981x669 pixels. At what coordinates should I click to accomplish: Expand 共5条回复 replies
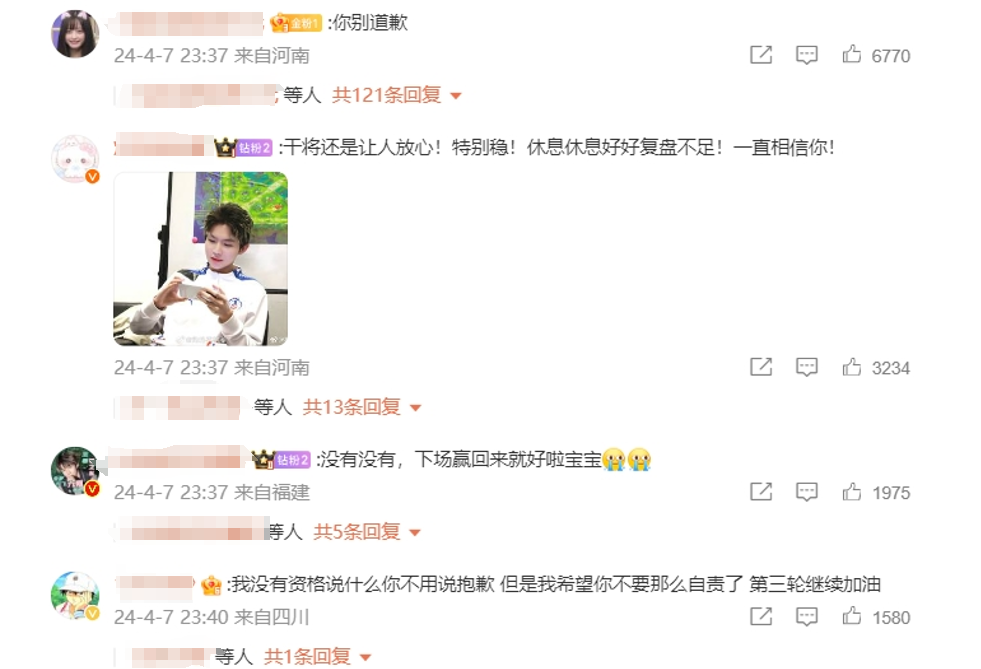point(367,532)
